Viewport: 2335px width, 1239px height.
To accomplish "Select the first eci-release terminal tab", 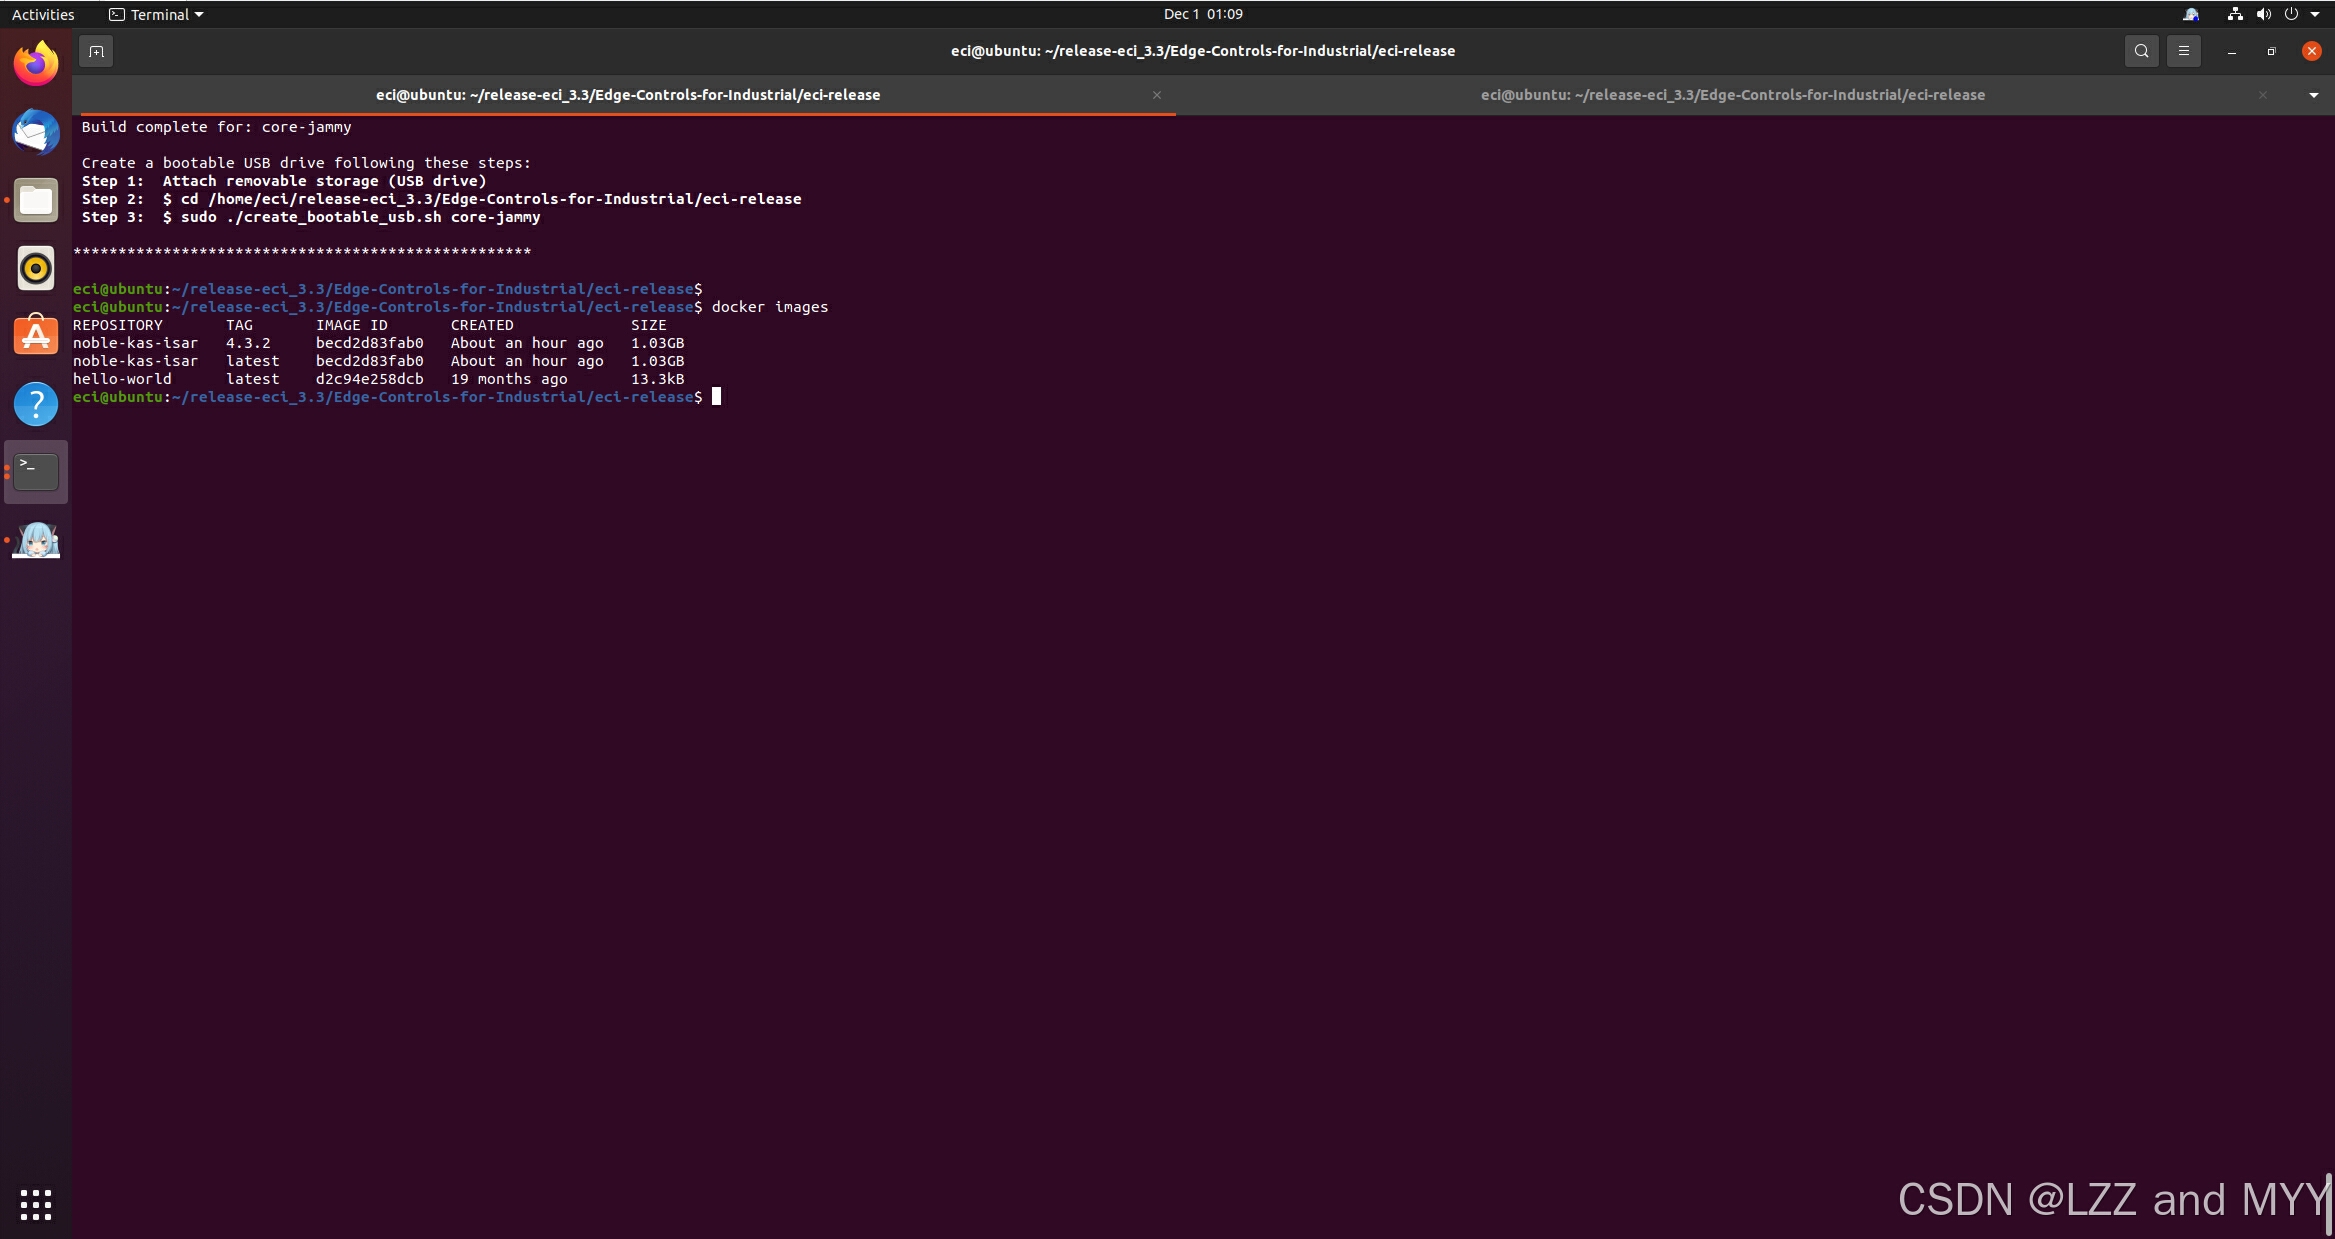I will click(x=627, y=95).
